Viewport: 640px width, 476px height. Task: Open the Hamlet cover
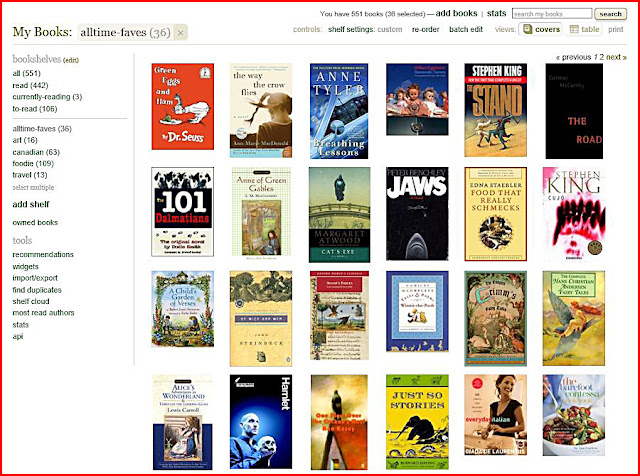pos(261,422)
